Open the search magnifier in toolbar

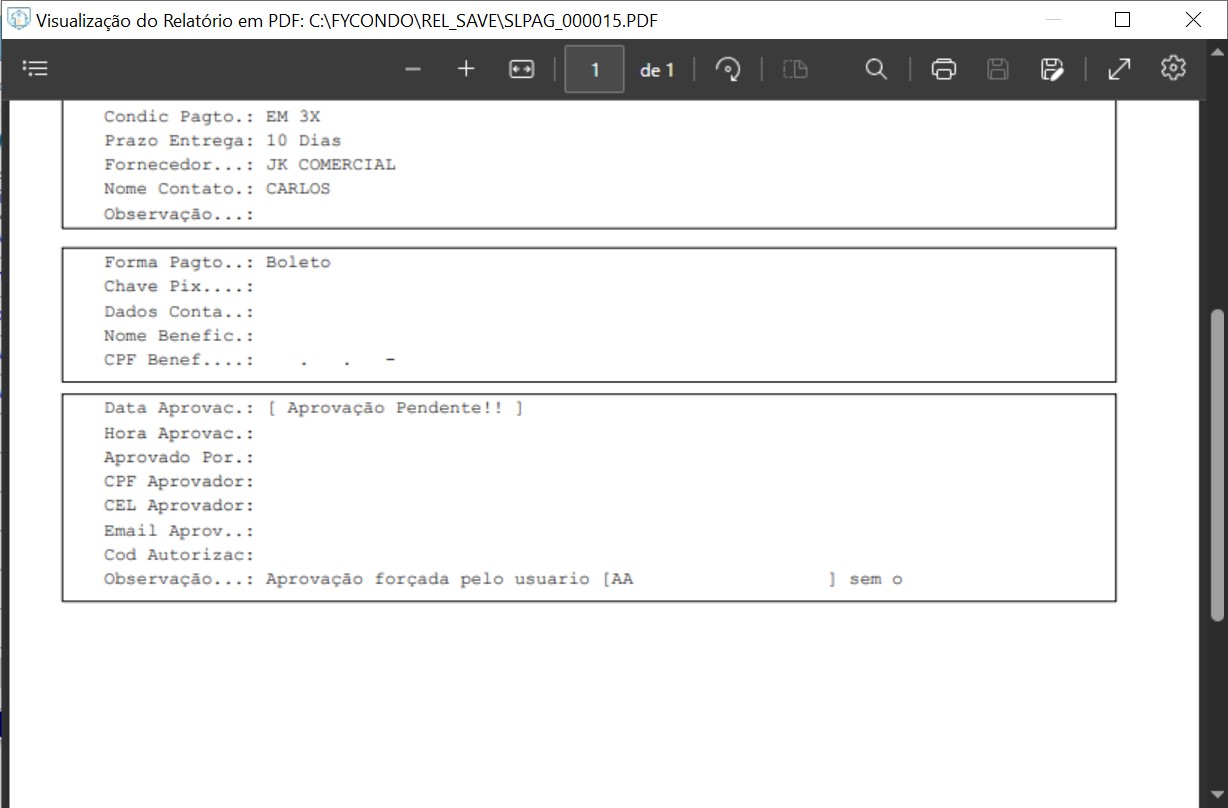click(876, 69)
